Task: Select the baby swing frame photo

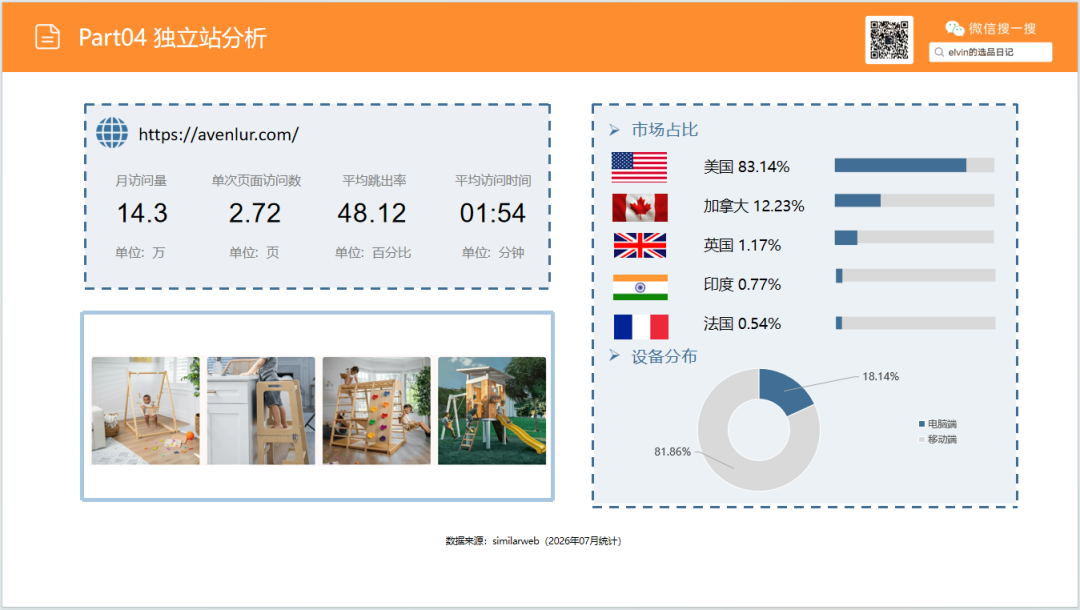Action: 145,410
